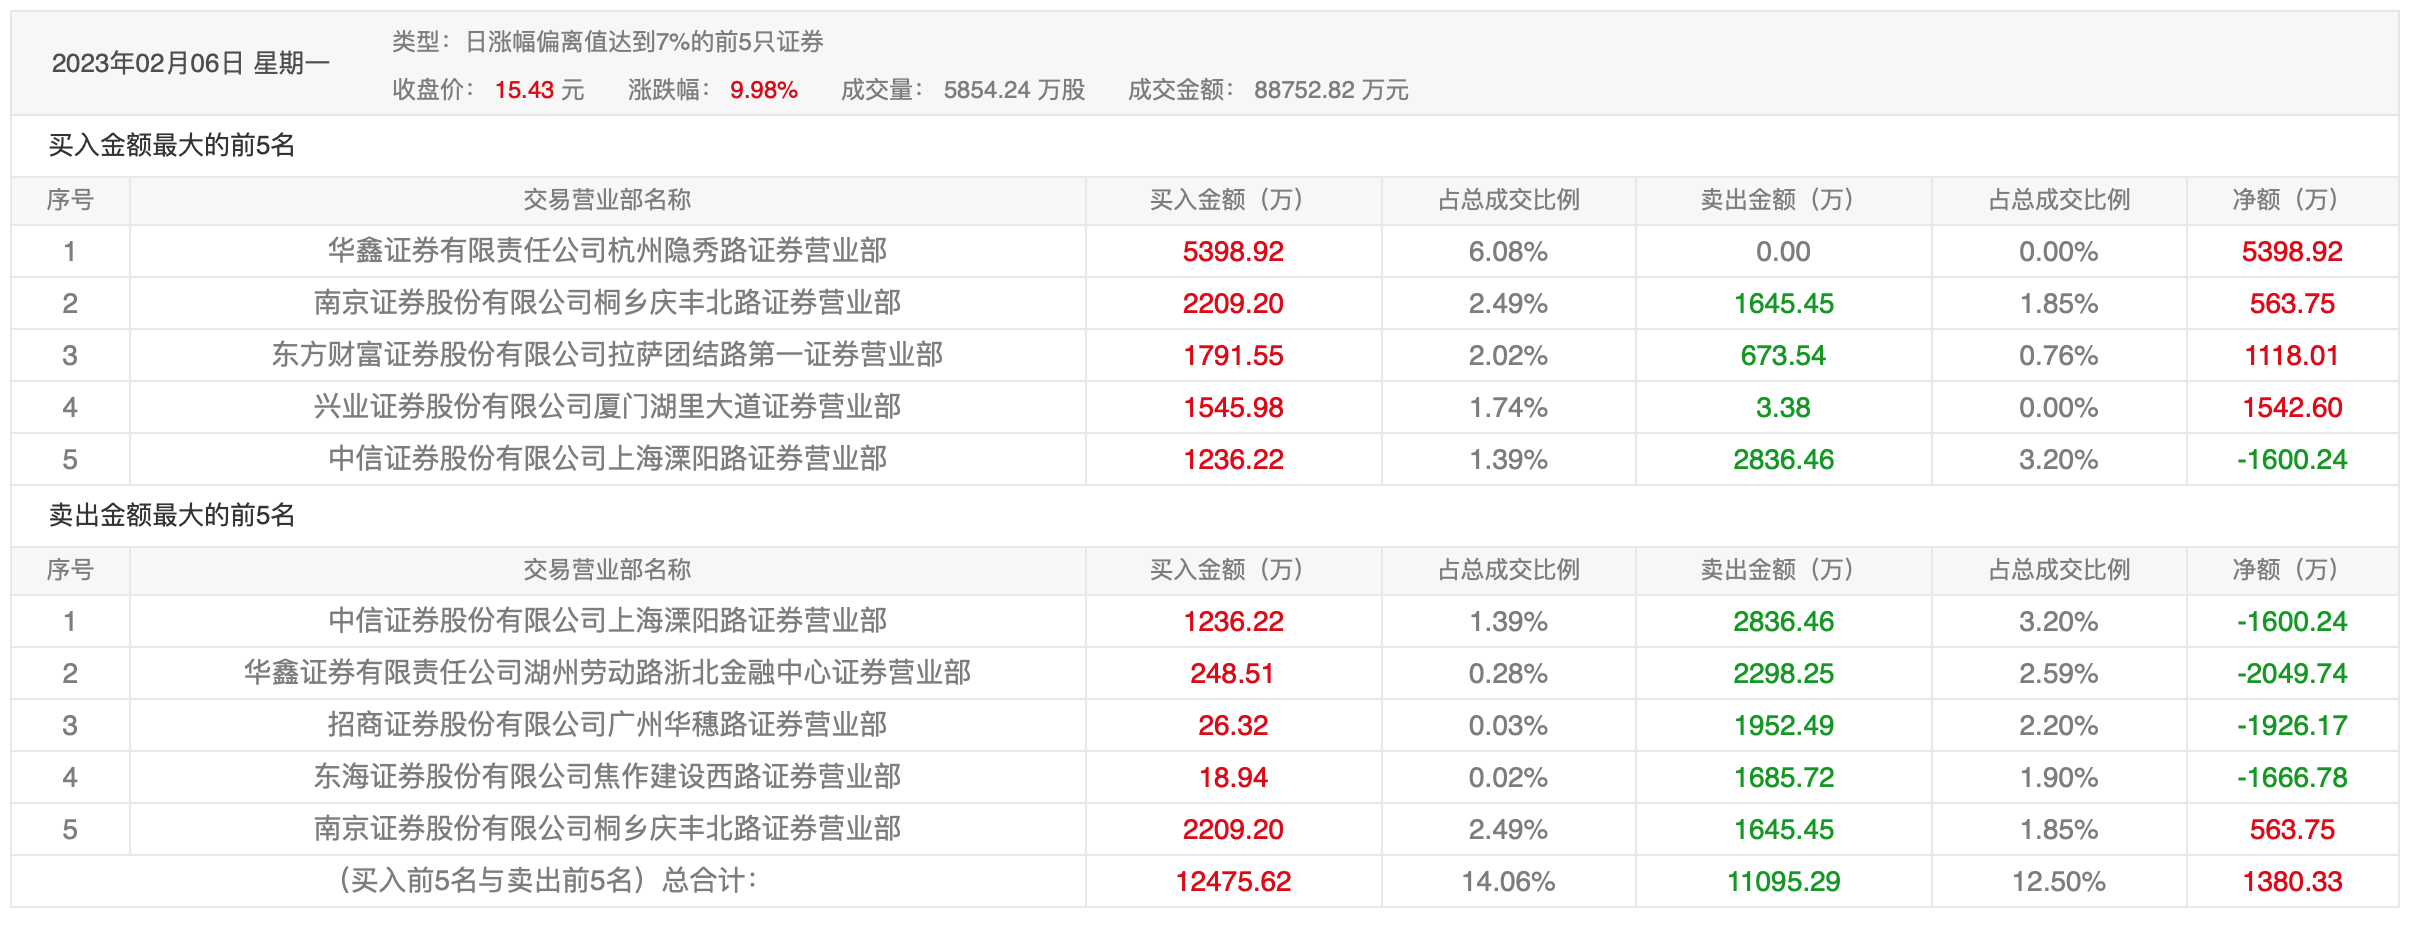Click 东方财富证券拉萨团结路第一证券营业部 name
The height and width of the screenshot is (926, 2416).
coord(607,355)
